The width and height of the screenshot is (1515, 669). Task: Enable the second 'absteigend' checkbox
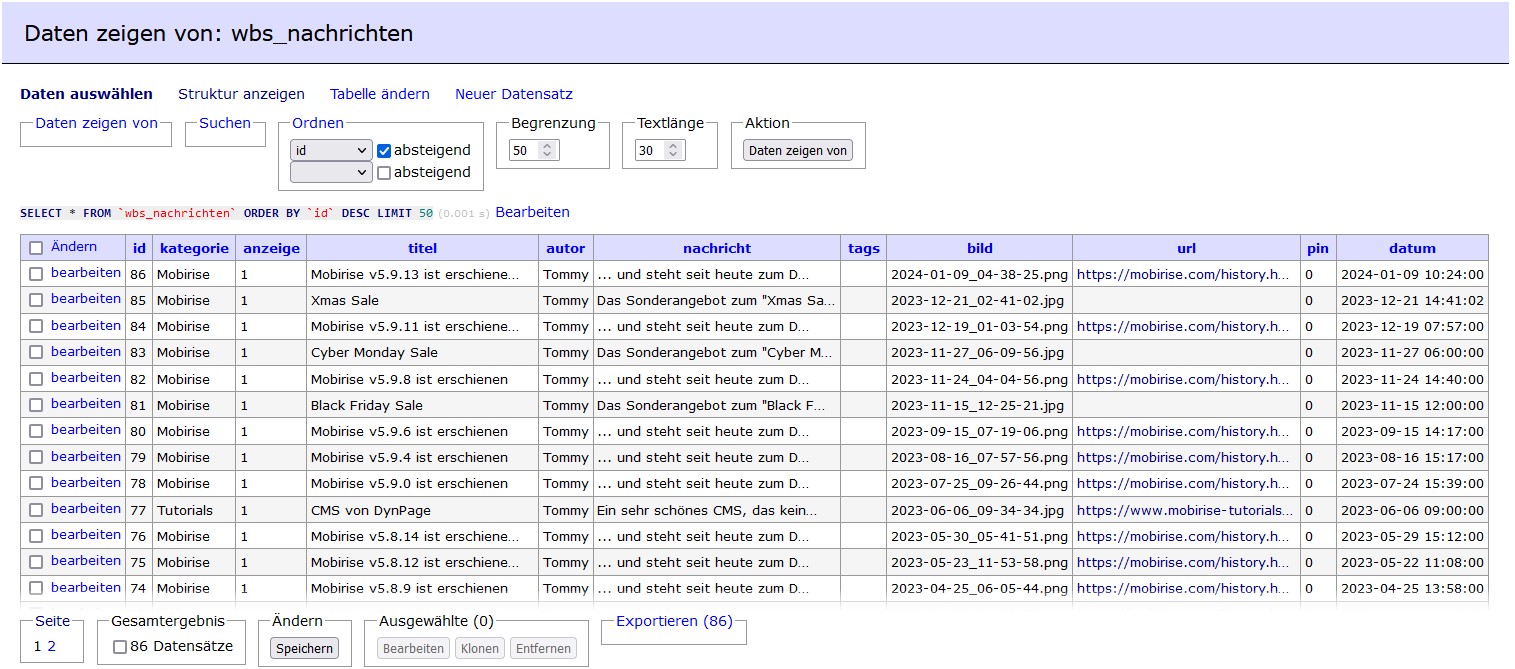pyautogui.click(x=384, y=173)
